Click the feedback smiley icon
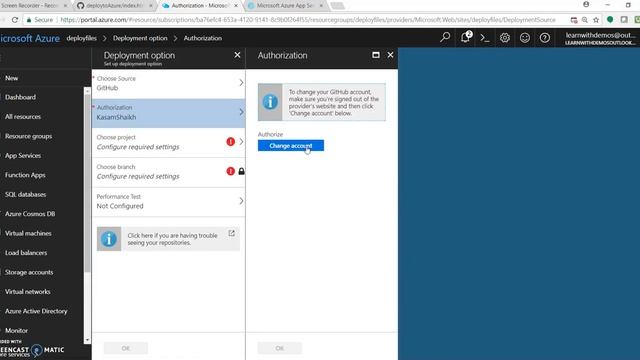This screenshot has width=640, height=360. point(525,38)
